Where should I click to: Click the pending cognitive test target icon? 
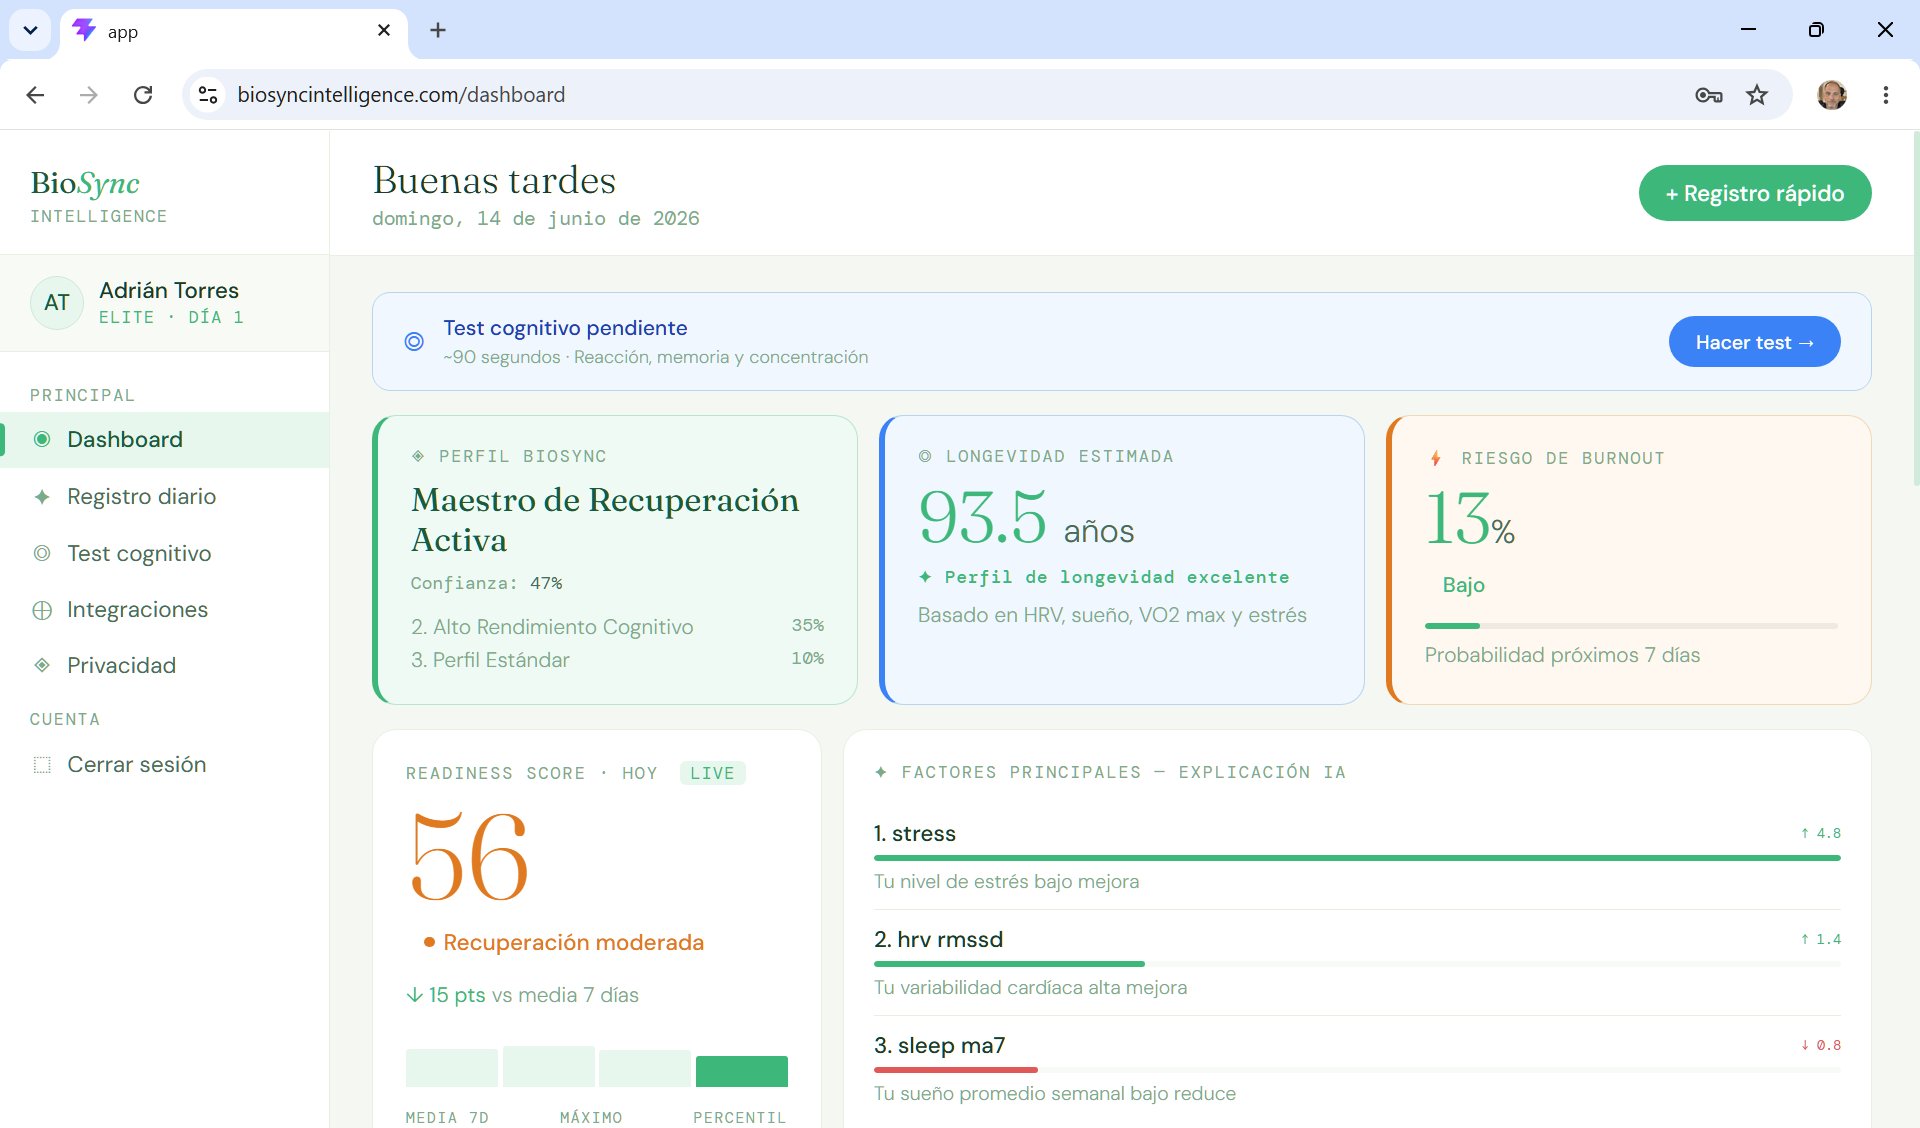(414, 341)
